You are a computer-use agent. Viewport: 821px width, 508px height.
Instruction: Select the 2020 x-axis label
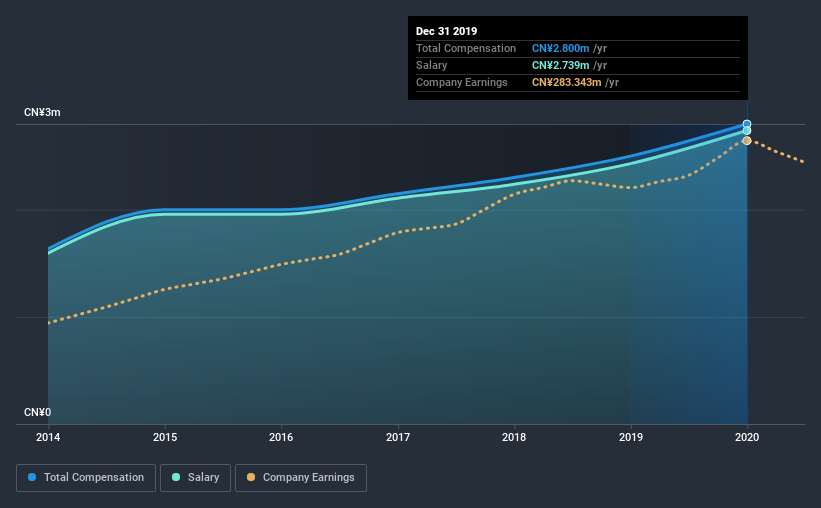747,437
